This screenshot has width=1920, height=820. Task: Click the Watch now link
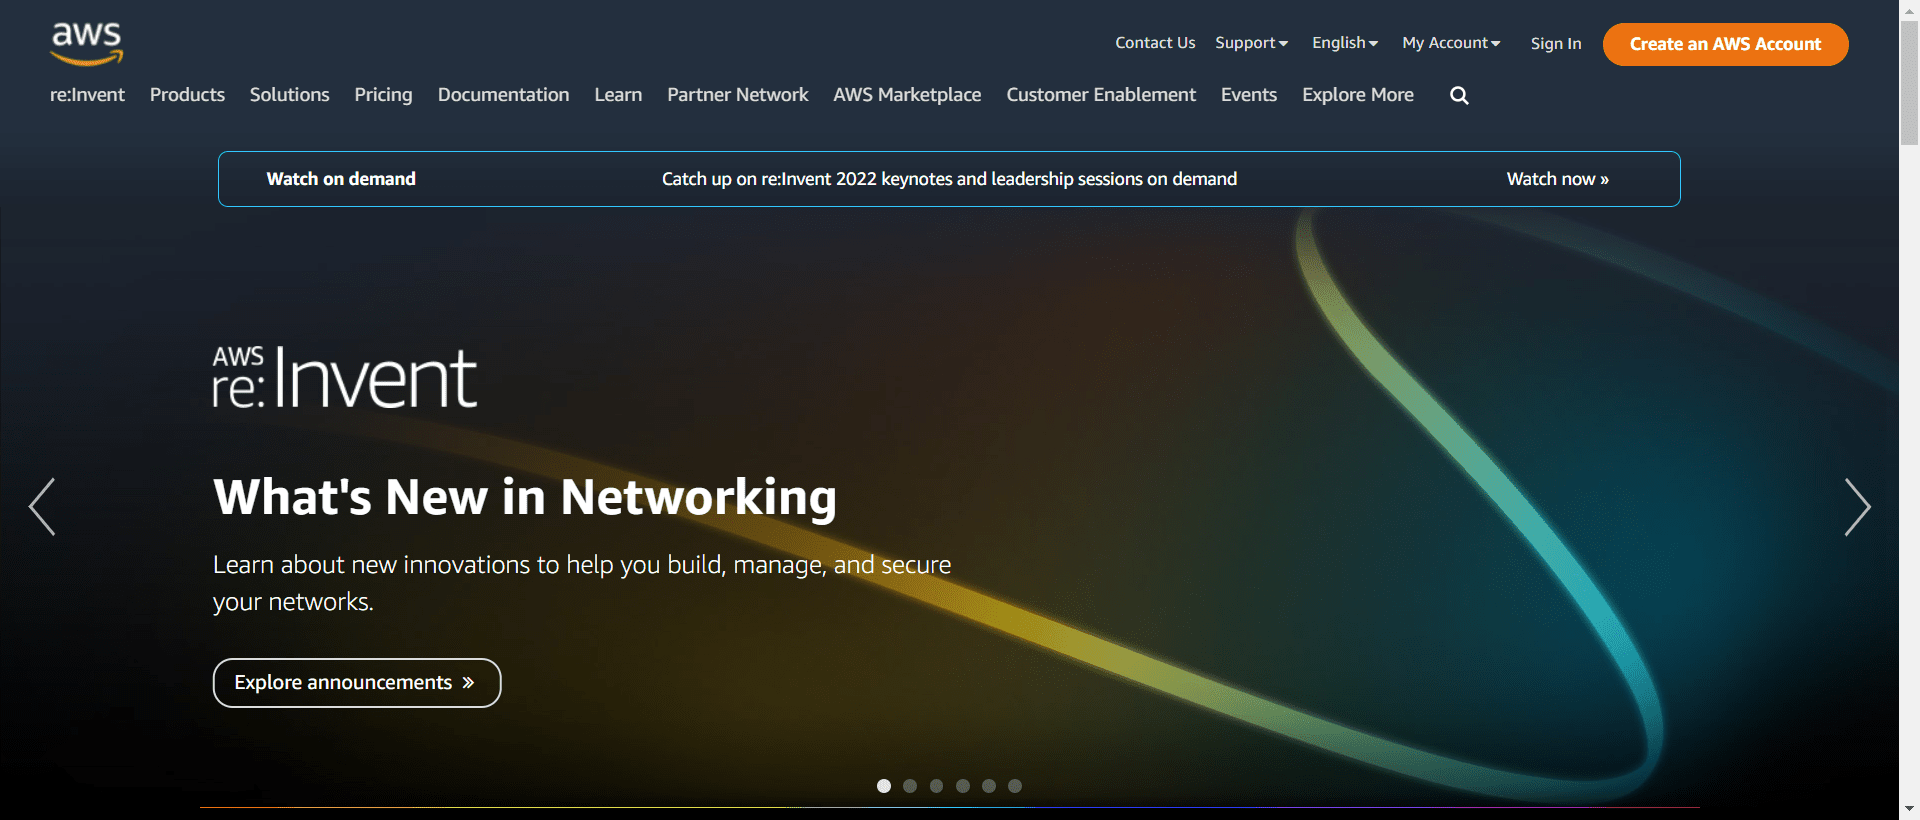1557,179
